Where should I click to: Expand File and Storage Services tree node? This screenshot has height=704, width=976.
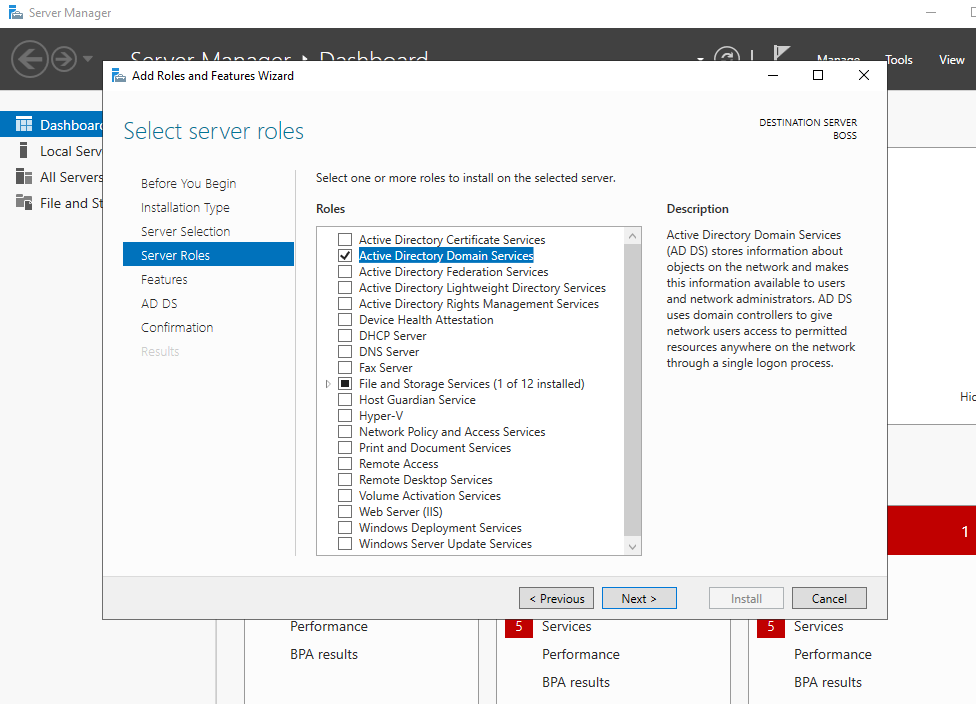(328, 384)
